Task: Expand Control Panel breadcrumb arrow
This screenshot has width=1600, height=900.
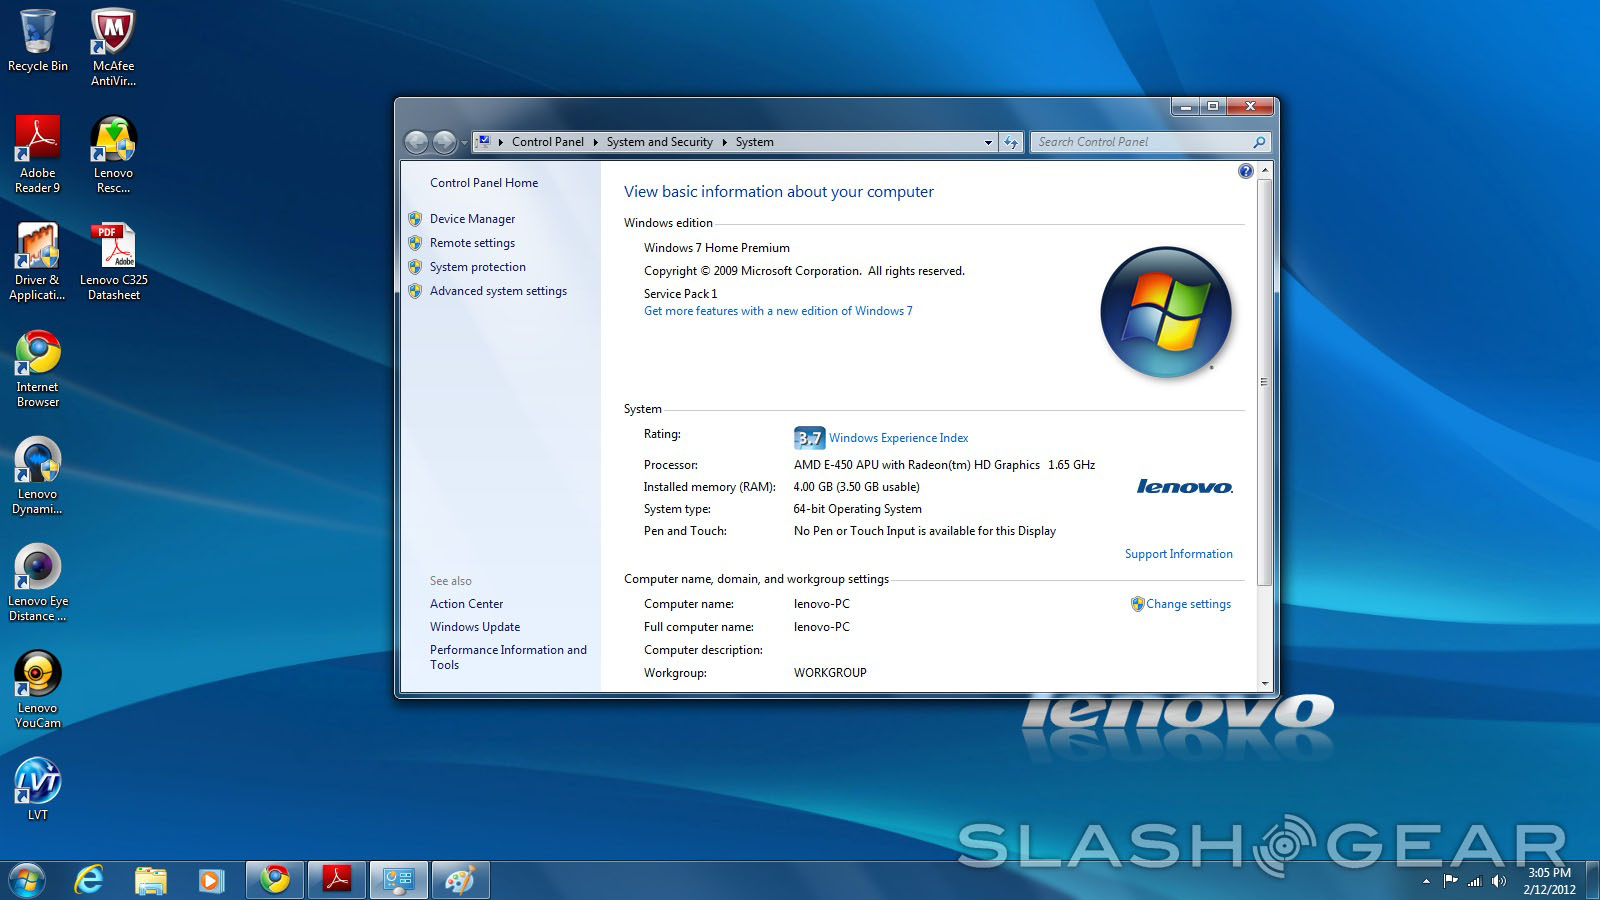Action: (596, 142)
